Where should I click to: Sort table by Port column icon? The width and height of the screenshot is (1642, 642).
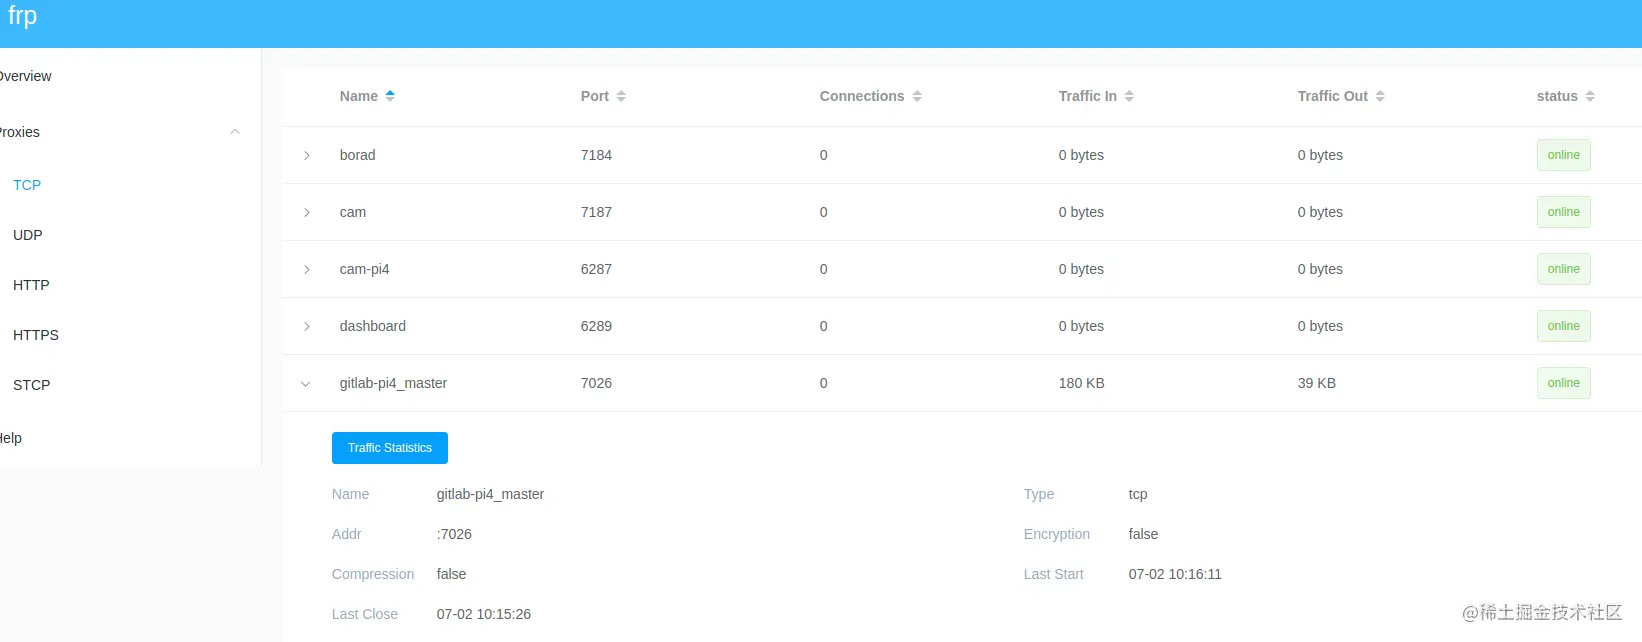point(621,96)
